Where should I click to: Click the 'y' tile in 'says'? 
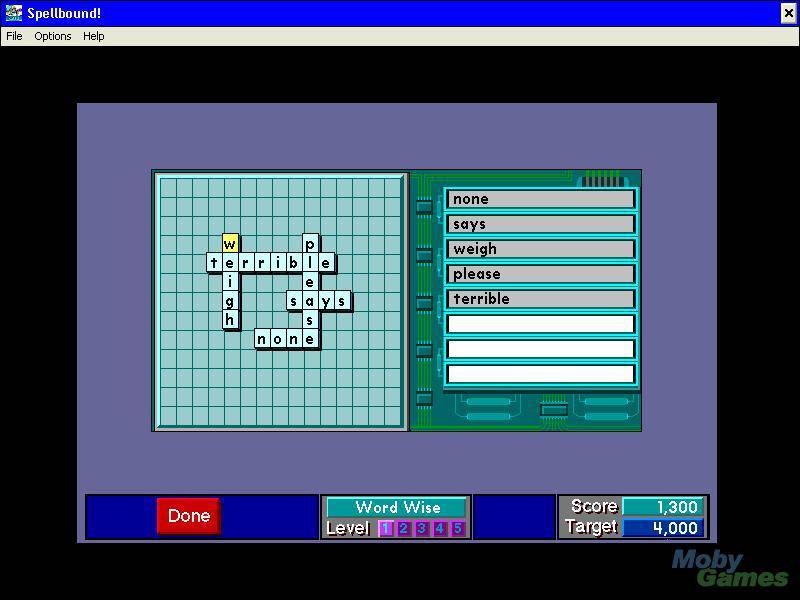click(326, 301)
